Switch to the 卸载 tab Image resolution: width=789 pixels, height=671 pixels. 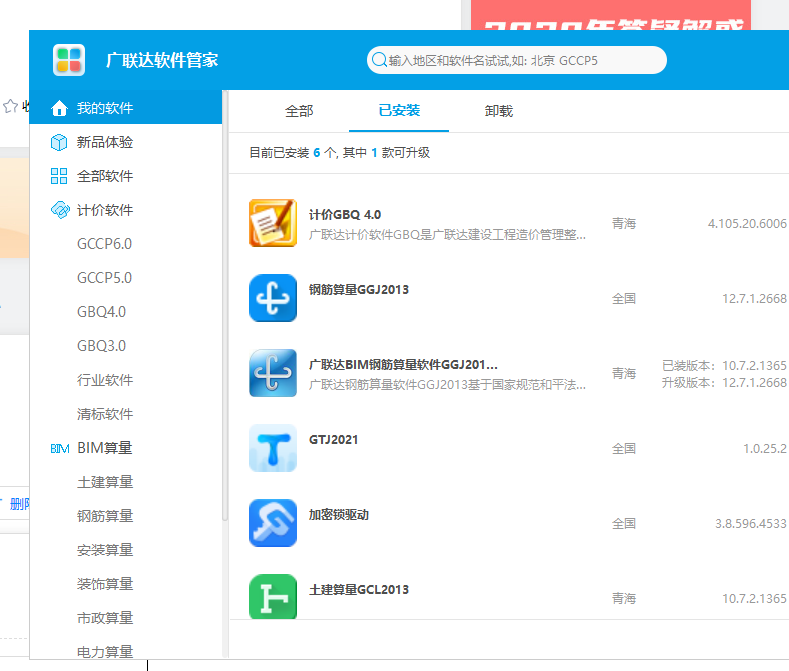point(499,111)
